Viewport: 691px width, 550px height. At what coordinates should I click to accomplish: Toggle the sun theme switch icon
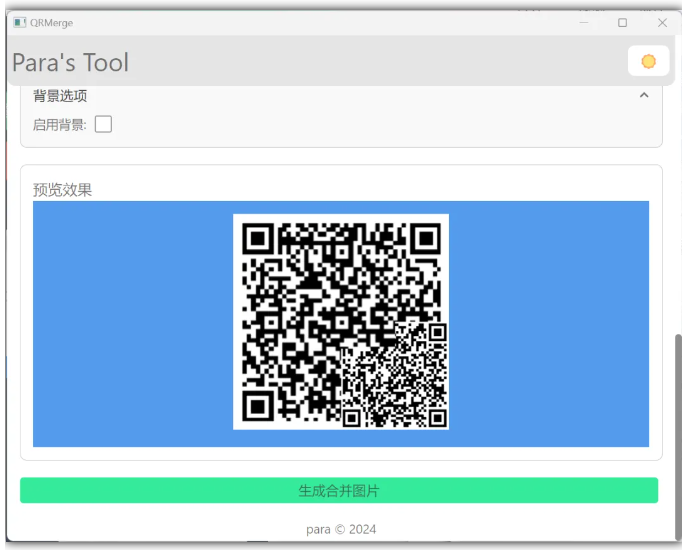[x=648, y=61]
